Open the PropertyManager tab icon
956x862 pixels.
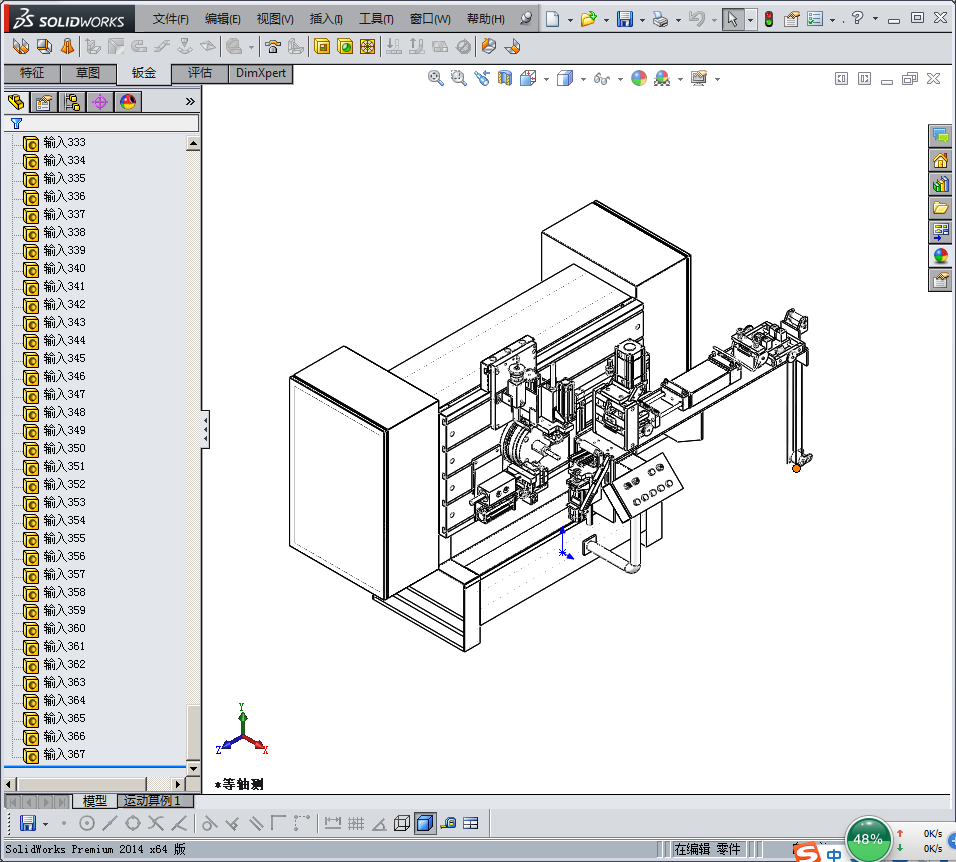43,102
